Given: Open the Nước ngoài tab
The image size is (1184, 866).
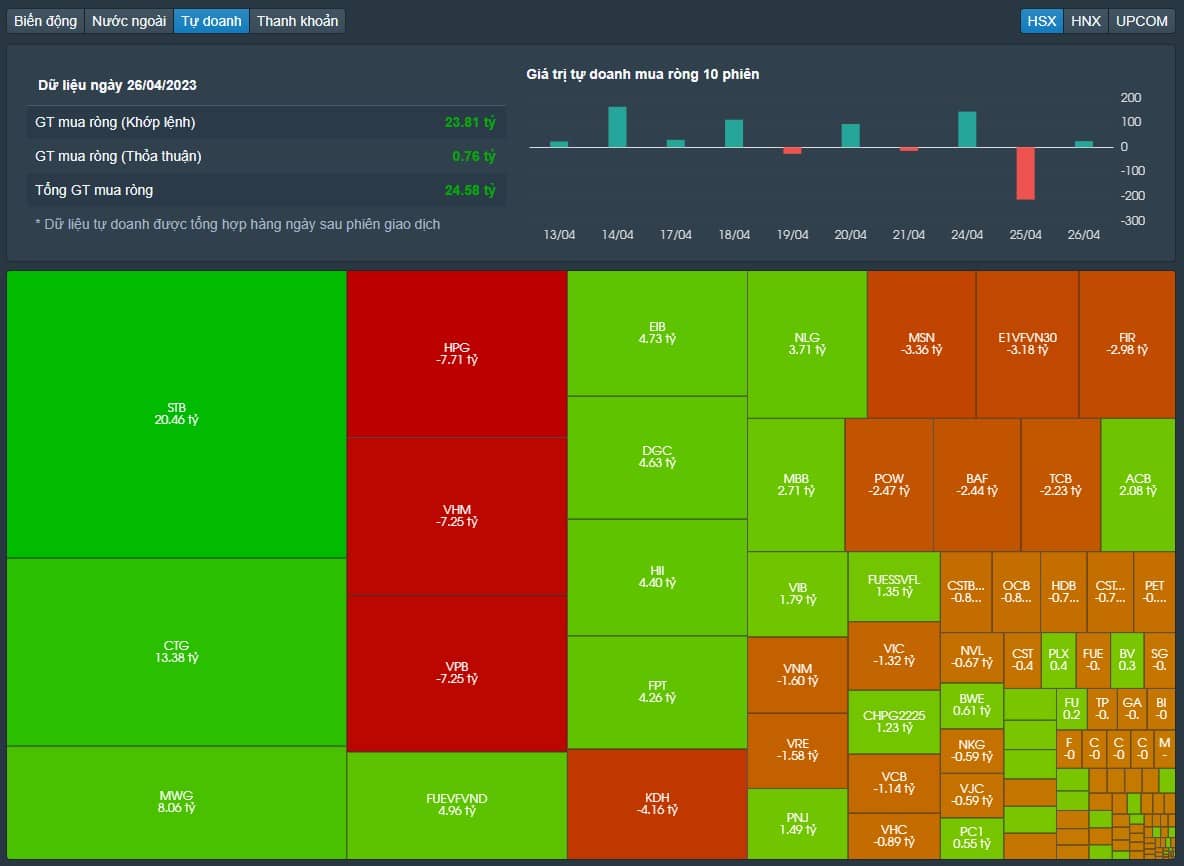Looking at the screenshot, I should coord(129,21).
